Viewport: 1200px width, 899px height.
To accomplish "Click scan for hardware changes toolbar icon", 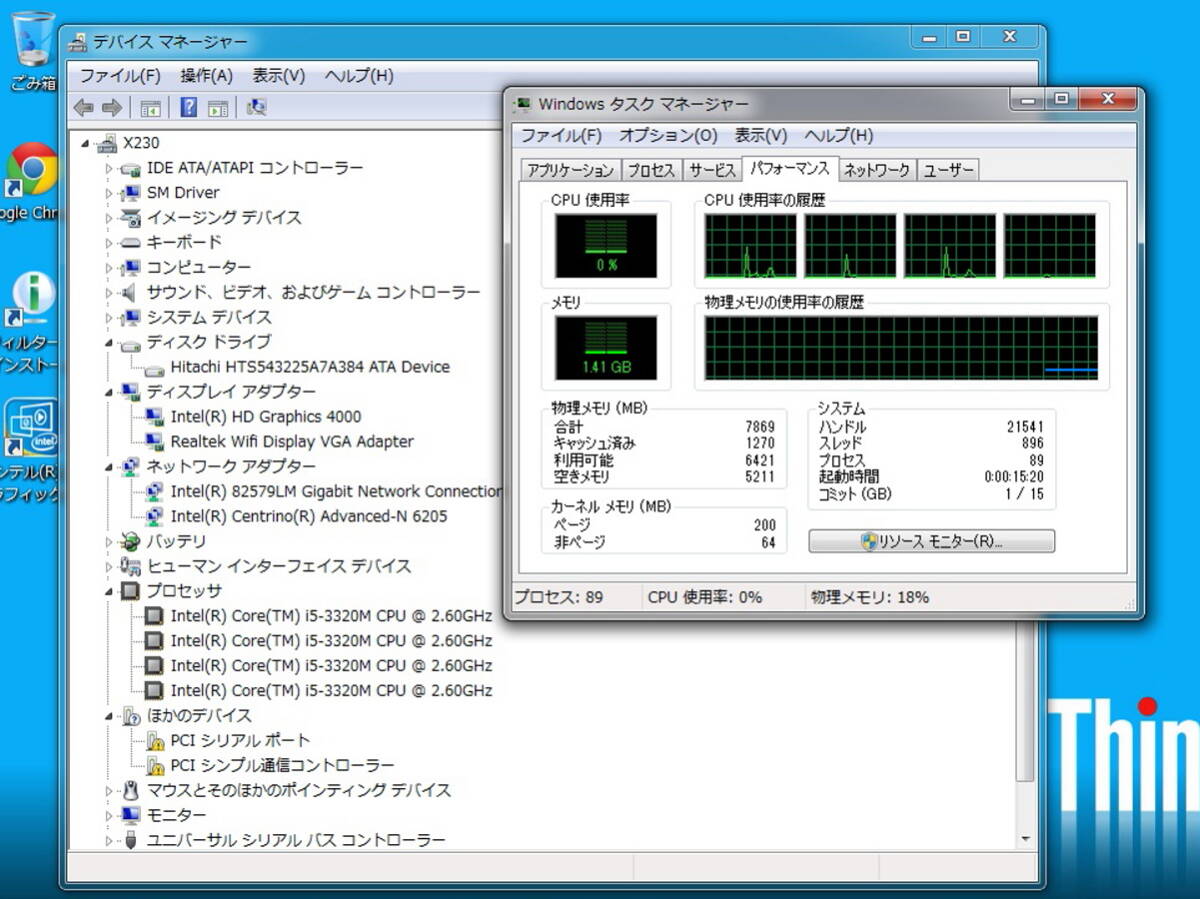I will tap(256, 108).
